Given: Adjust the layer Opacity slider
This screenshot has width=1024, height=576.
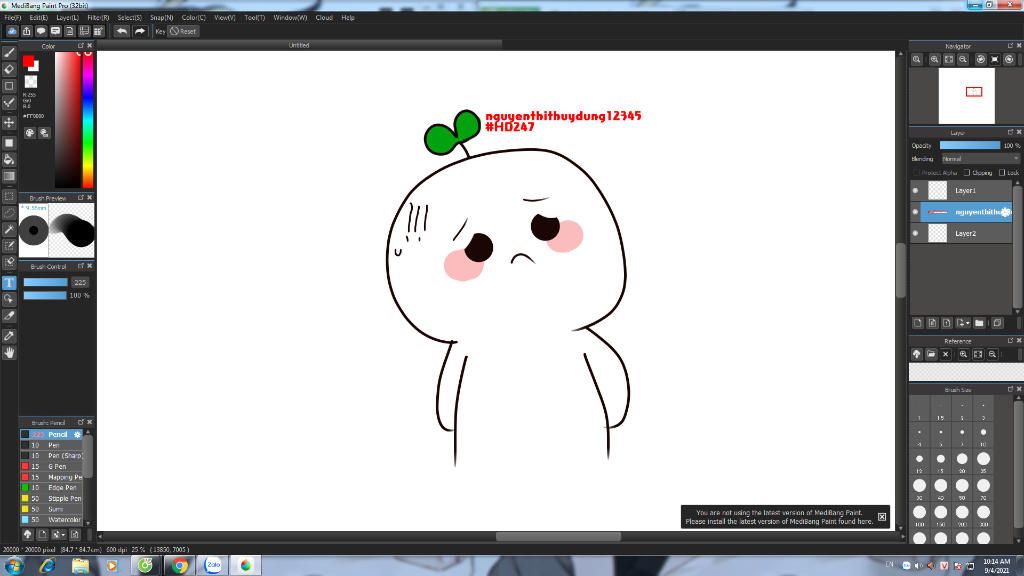Looking at the screenshot, I should (x=970, y=145).
